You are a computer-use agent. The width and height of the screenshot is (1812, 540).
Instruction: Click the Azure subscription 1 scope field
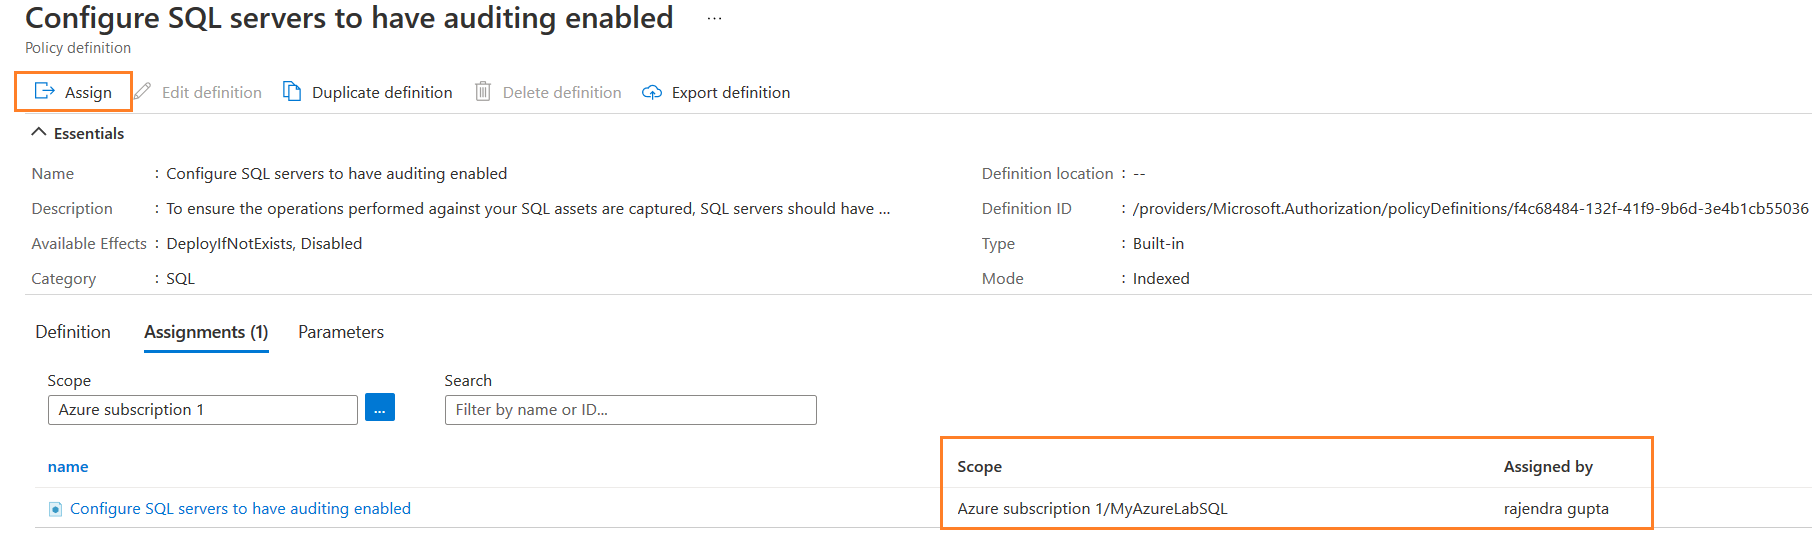(x=202, y=410)
